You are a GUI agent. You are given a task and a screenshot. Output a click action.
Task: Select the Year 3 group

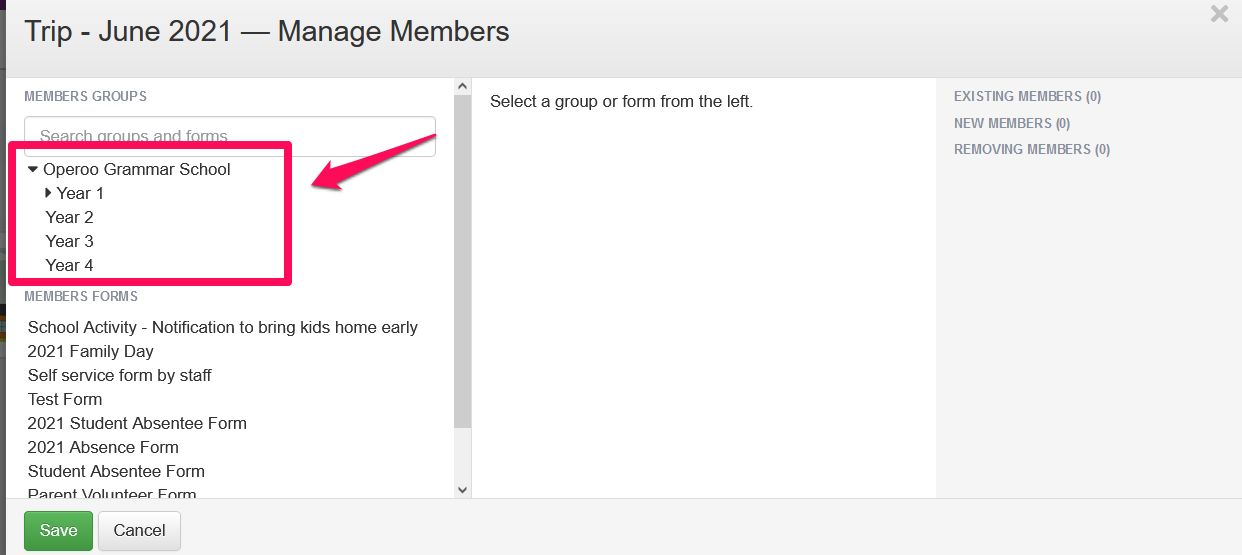[x=69, y=241]
